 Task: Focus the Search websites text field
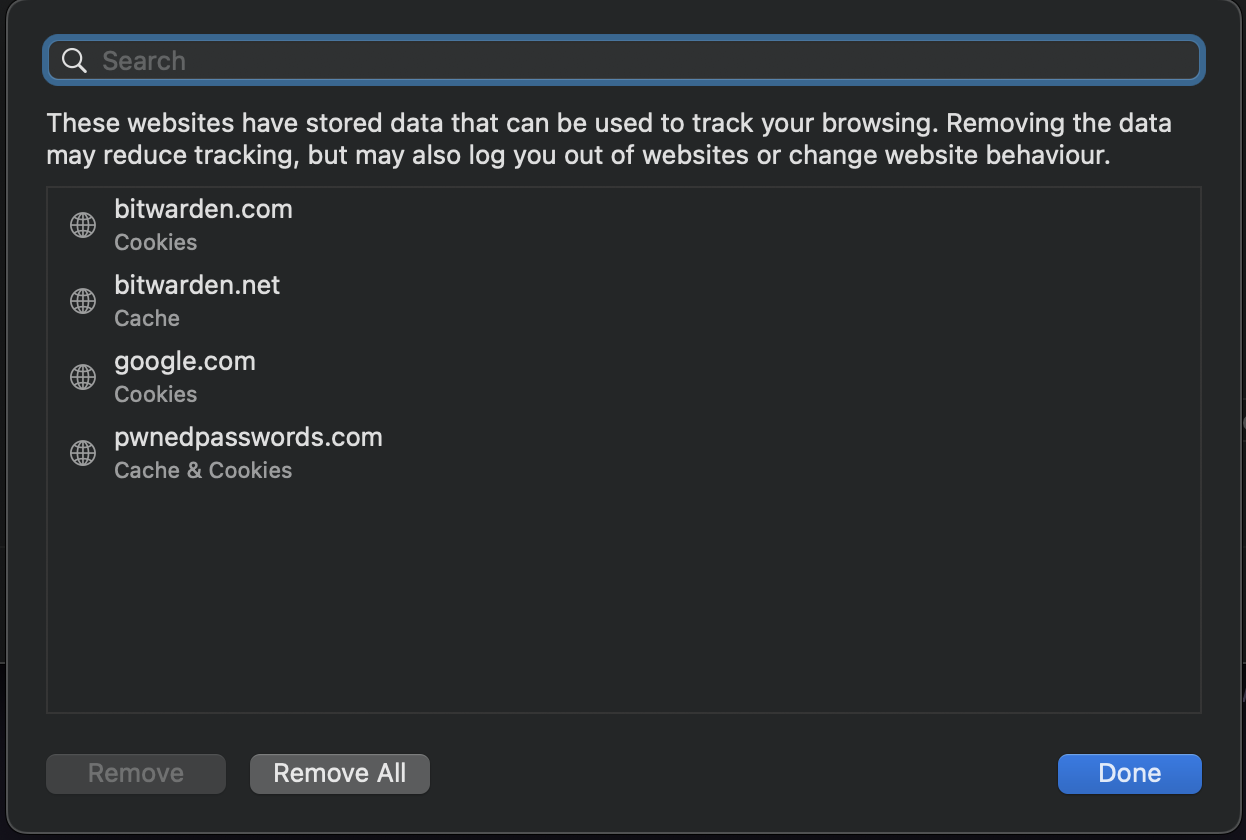click(x=640, y=61)
